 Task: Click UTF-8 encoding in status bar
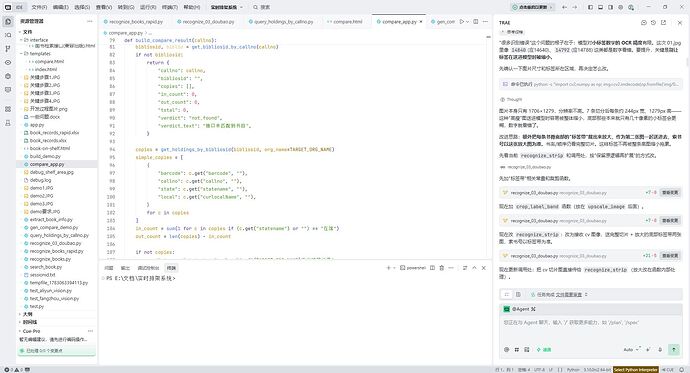coord(540,369)
